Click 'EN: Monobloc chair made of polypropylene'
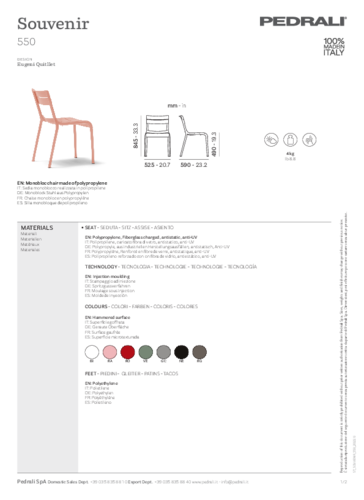This screenshot has height=500, width=364. pyautogui.click(x=62, y=183)
